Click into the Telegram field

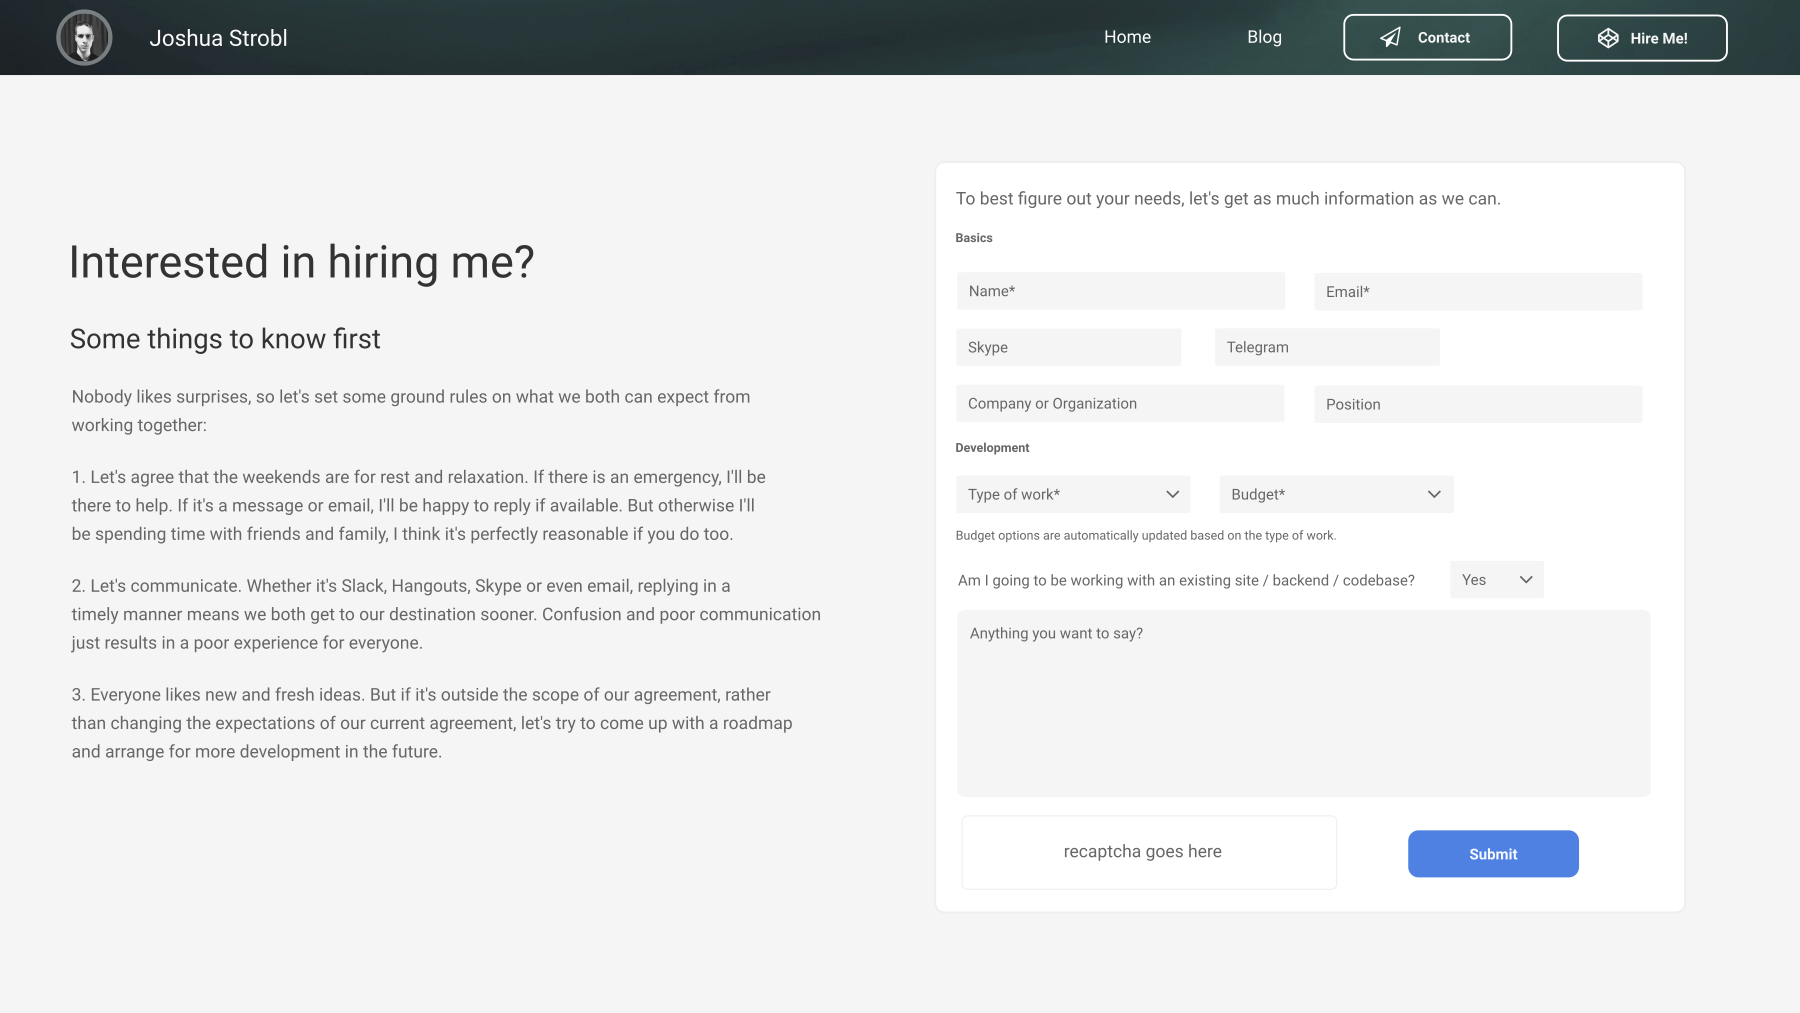tap(1327, 347)
